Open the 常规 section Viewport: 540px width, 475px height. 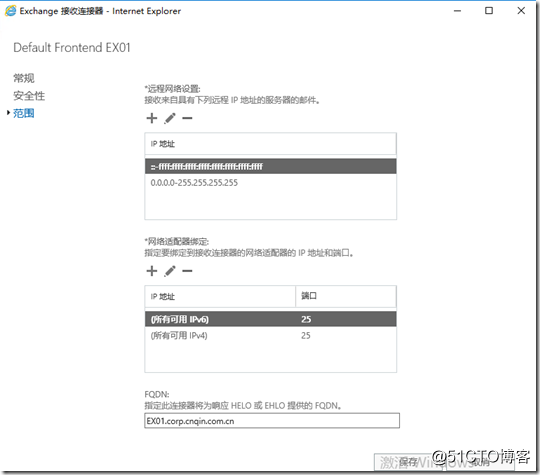click(x=24, y=78)
